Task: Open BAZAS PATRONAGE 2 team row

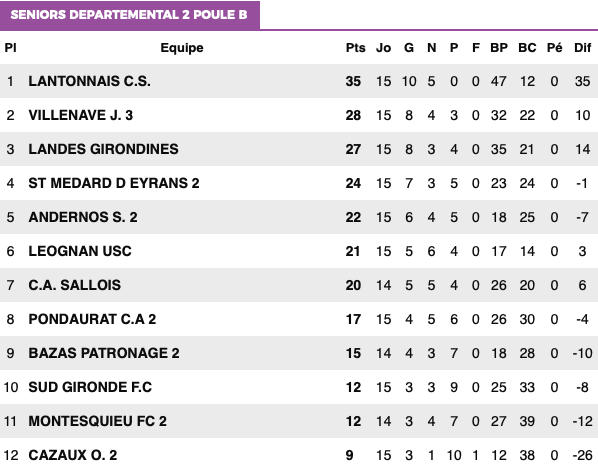Action: coord(104,353)
